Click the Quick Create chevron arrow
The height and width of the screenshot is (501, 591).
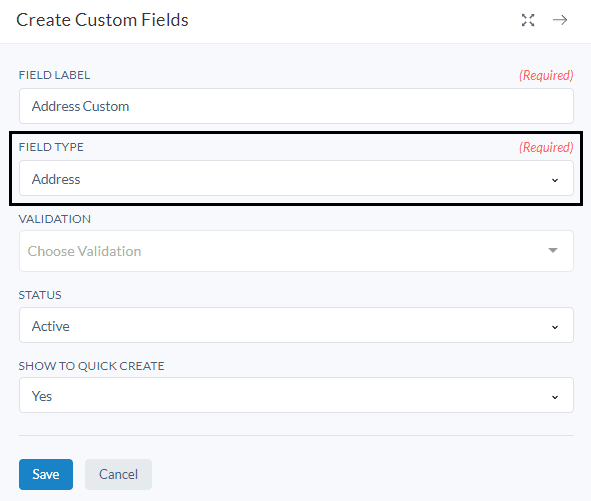point(554,397)
